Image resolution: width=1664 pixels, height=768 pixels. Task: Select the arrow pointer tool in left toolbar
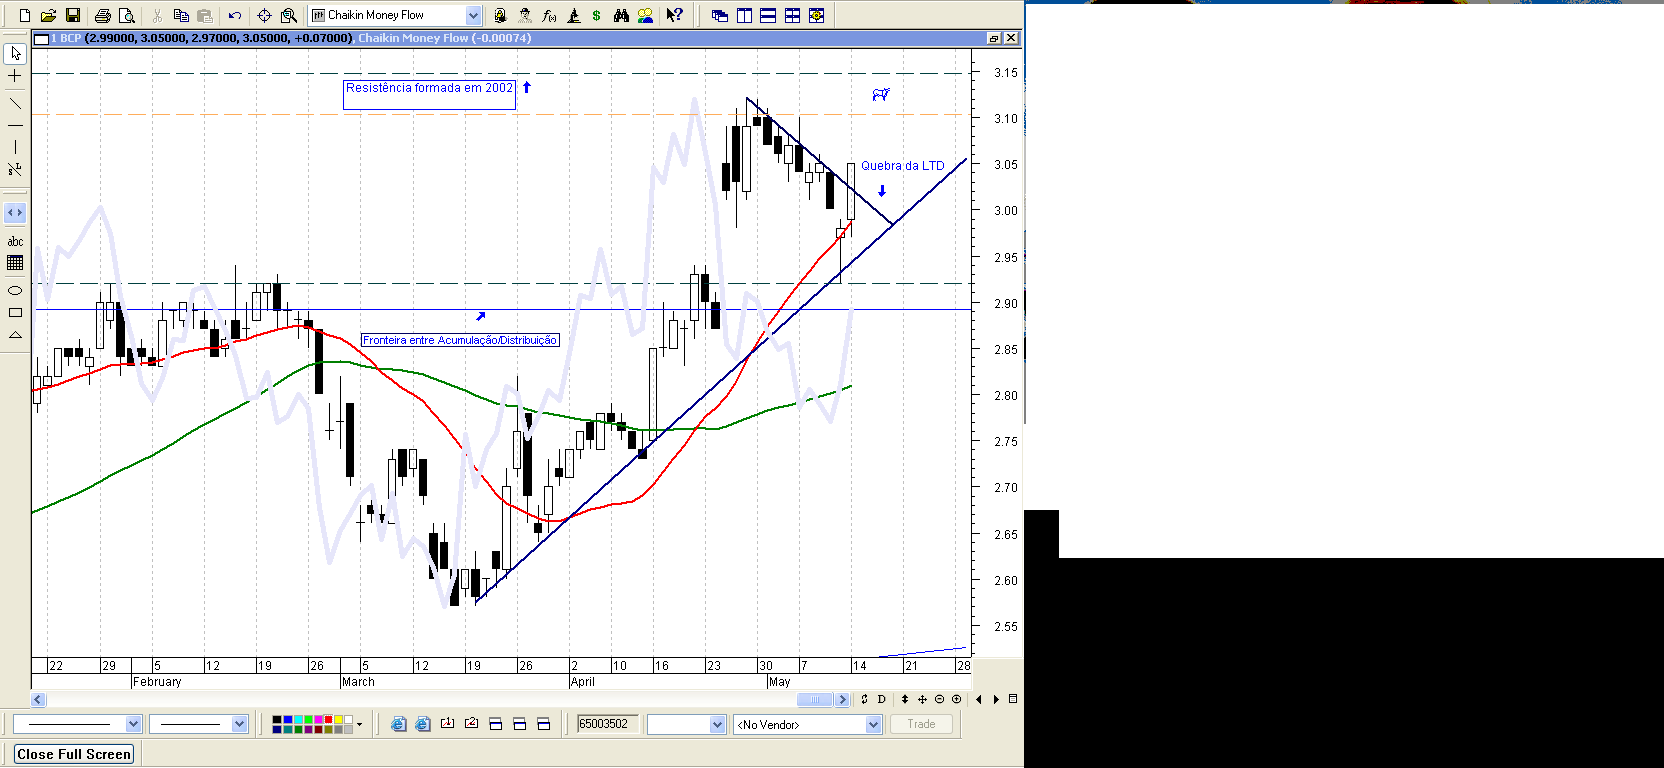pyautogui.click(x=15, y=53)
